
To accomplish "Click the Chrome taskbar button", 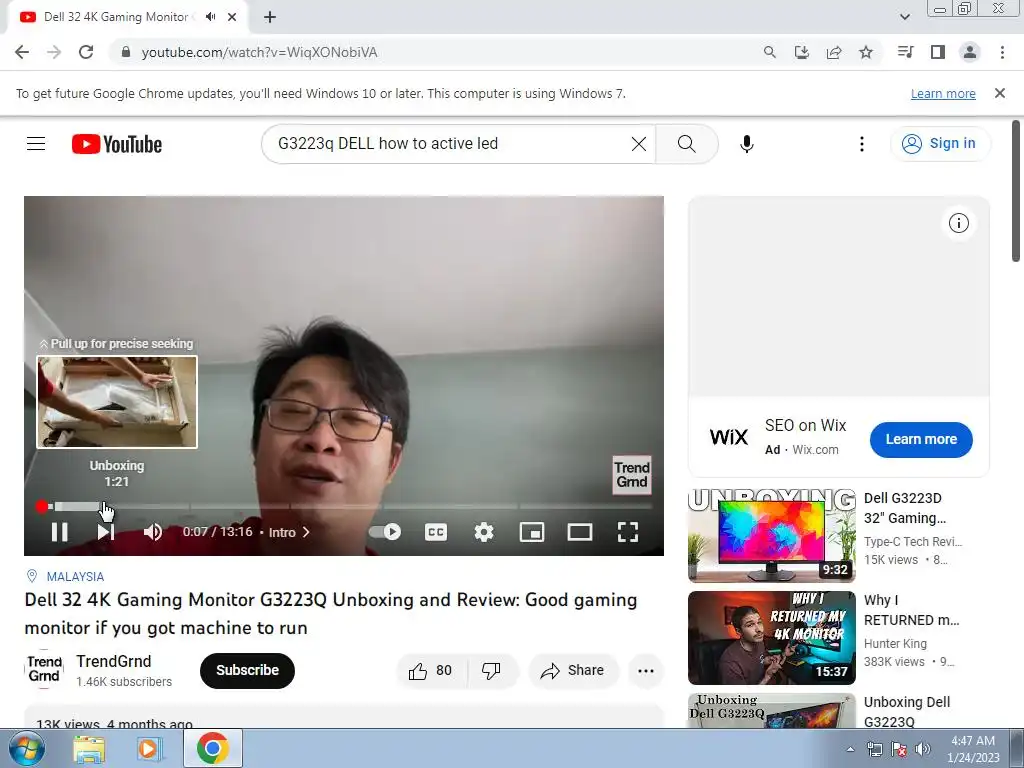I will 213,748.
